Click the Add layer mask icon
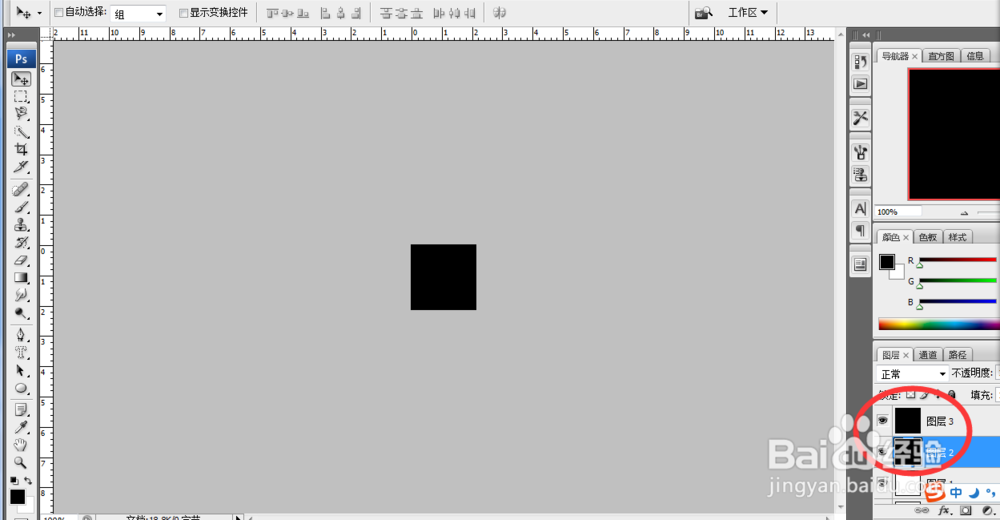Screen dimensions: 1000x520 coord(966,511)
